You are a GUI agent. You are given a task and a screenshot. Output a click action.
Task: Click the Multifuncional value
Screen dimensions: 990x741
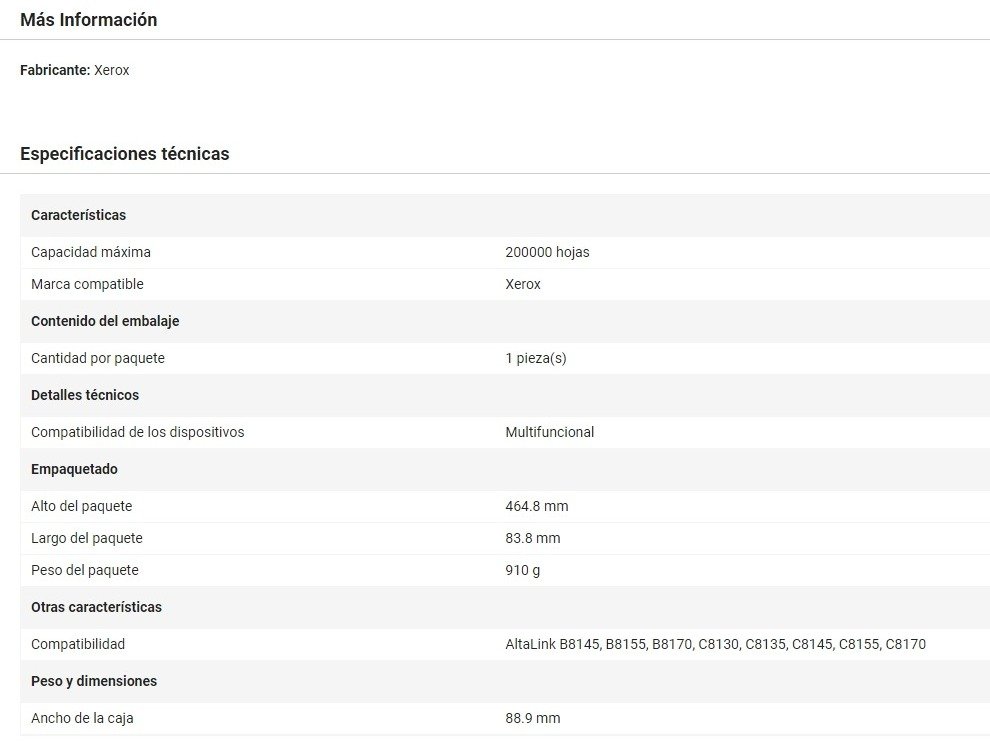tap(549, 432)
